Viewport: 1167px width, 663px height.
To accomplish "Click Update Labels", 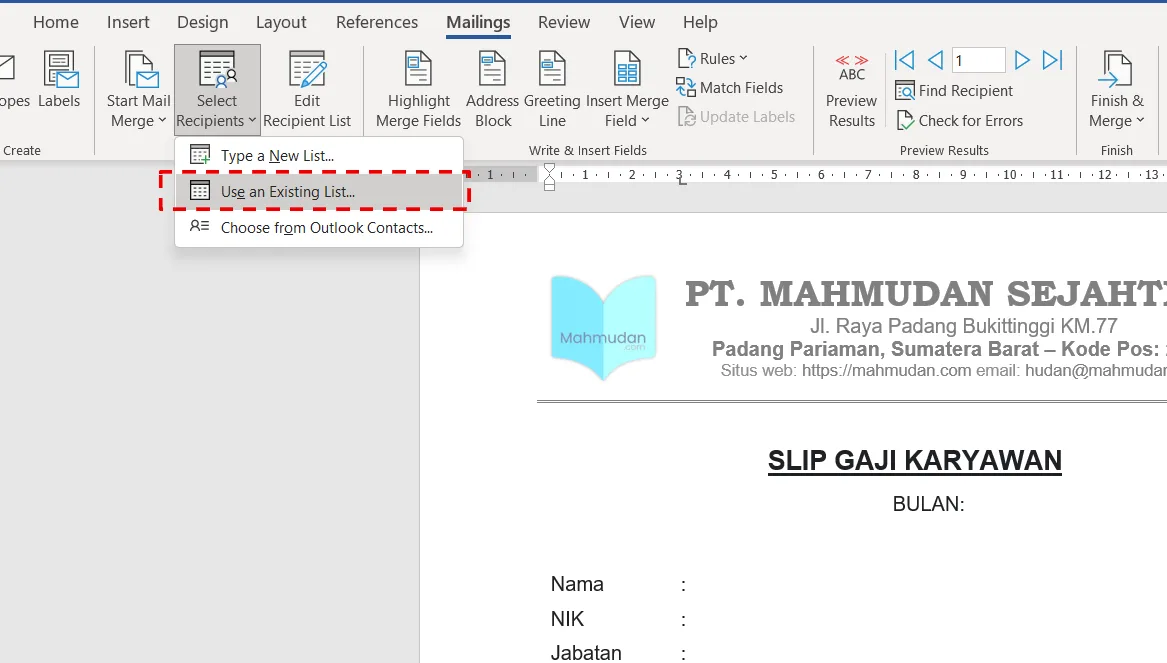I will 736,117.
